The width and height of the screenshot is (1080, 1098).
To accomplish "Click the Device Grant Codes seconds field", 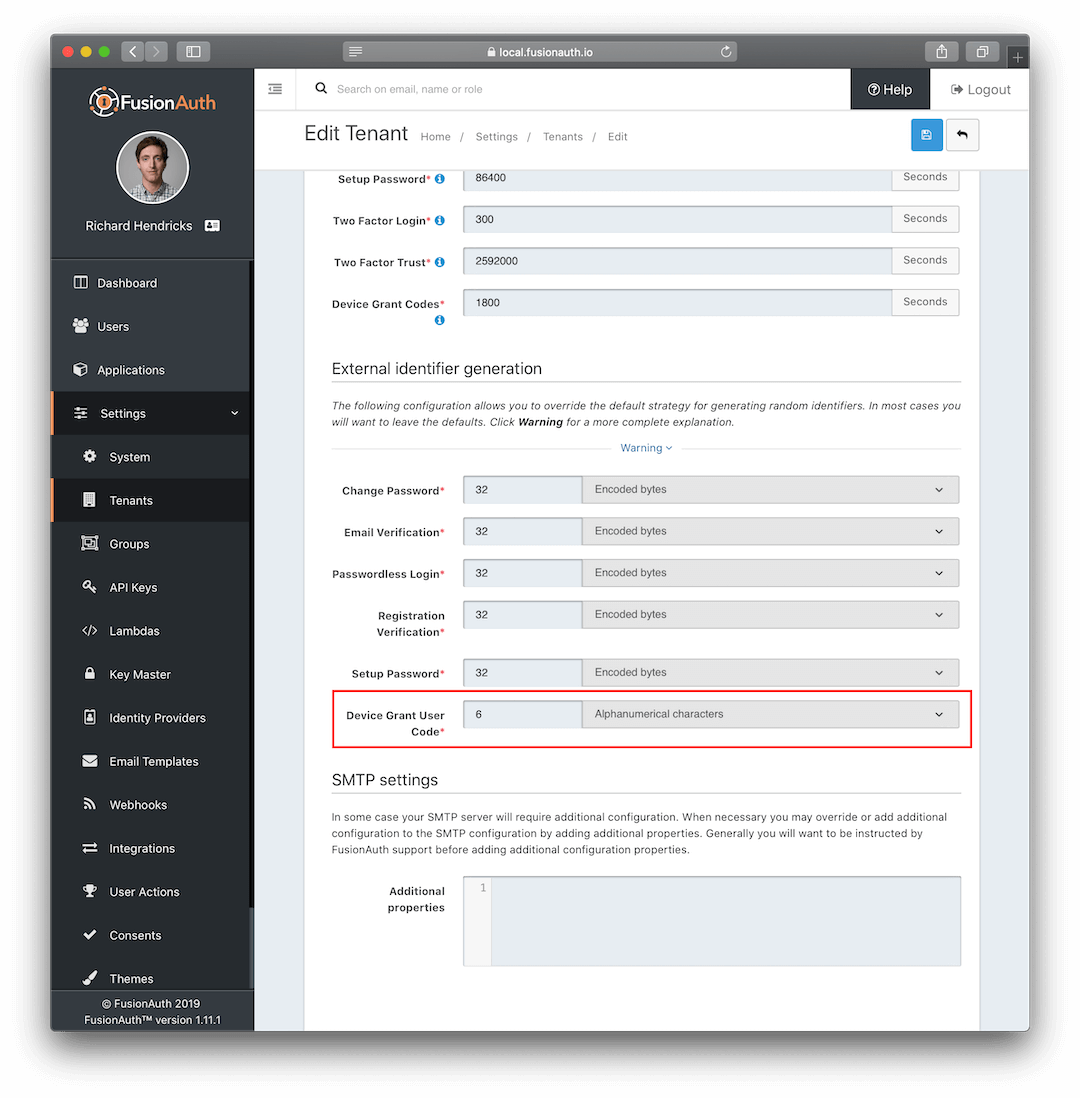I will coord(676,302).
